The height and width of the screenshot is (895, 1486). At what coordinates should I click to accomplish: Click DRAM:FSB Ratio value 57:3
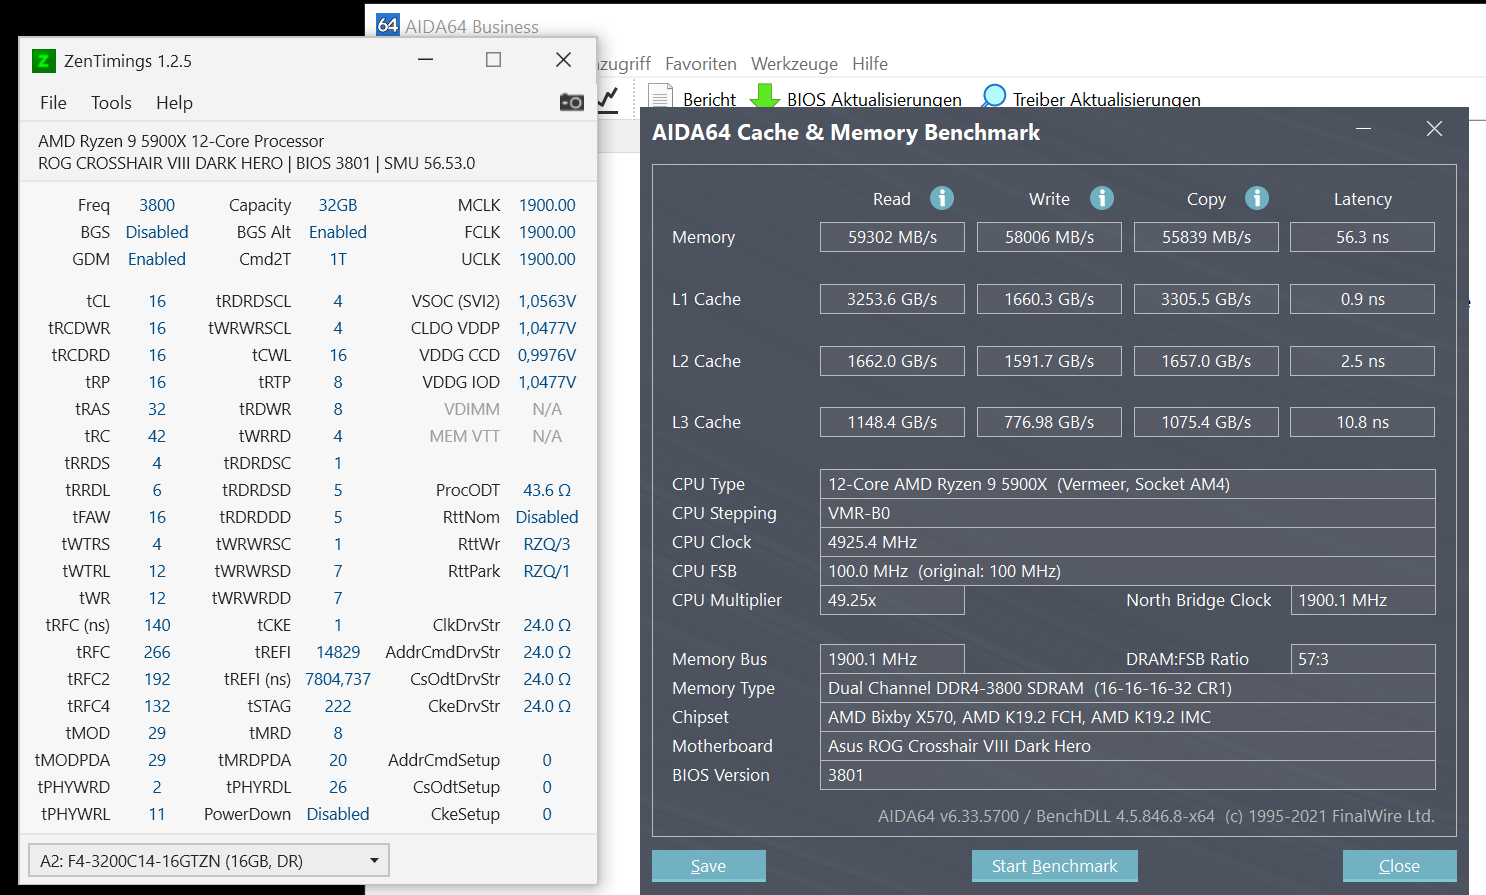(1363, 659)
